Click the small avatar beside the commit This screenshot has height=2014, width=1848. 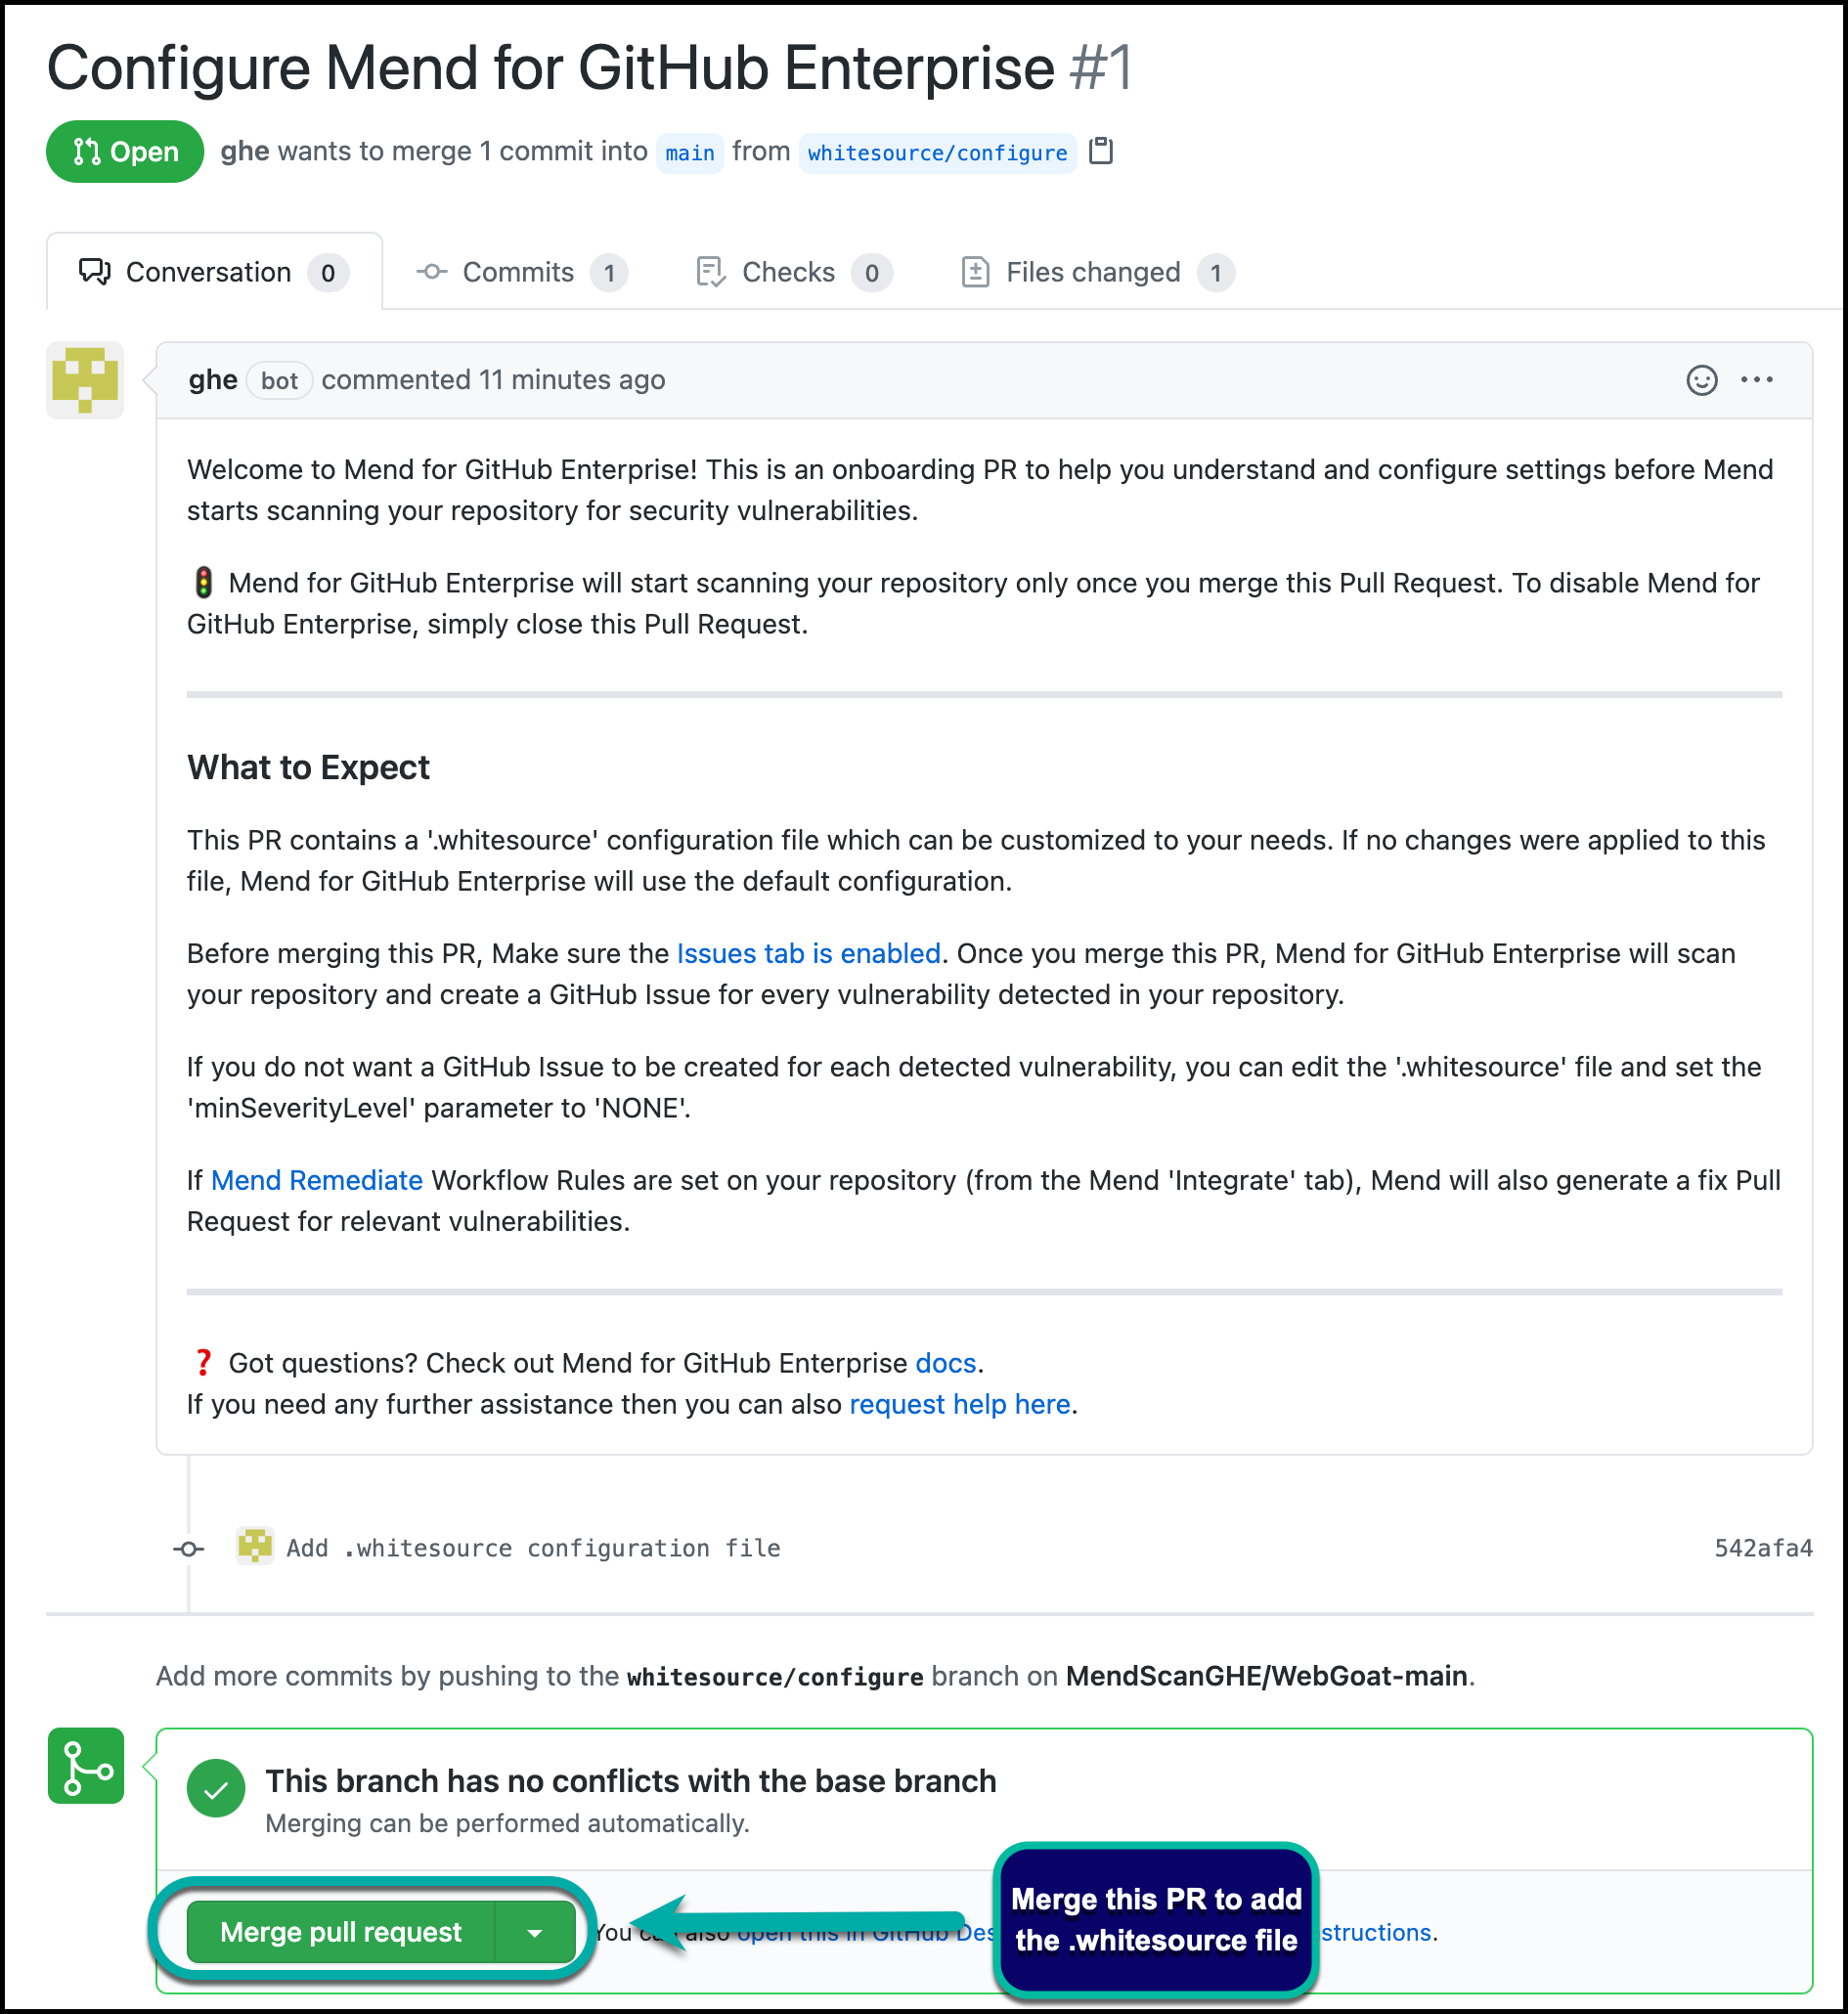point(255,1546)
